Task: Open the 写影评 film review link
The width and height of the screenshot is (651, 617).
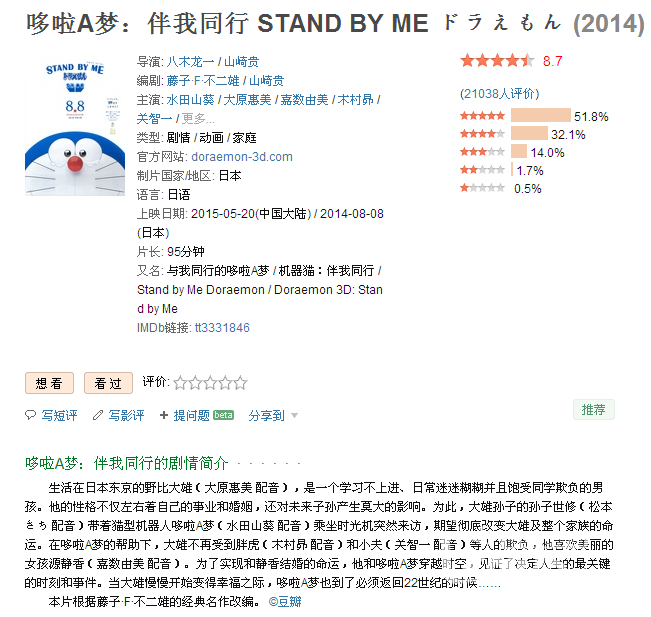Action: (127, 415)
